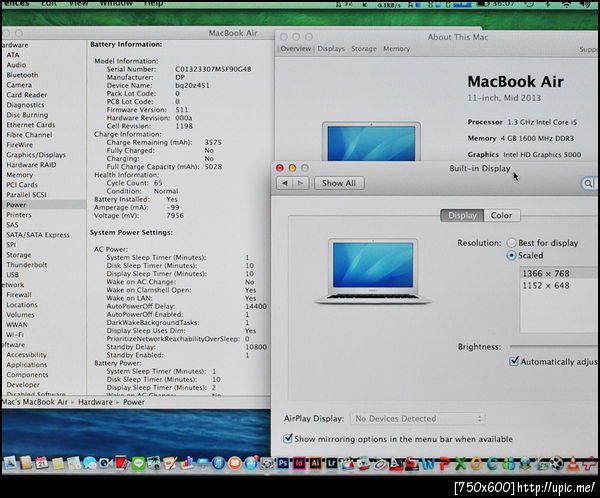Open VLC cone icon in Dock
Screen dimensions: 600x498
click(572, 464)
